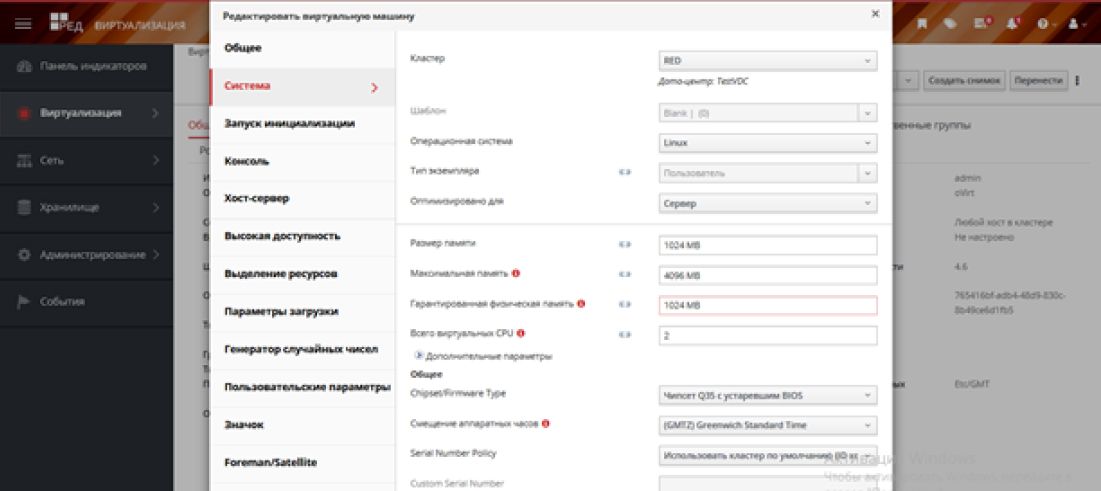The width and height of the screenshot is (1101, 491).
Task: Open the Консоль settings tab
Action: tap(247, 161)
